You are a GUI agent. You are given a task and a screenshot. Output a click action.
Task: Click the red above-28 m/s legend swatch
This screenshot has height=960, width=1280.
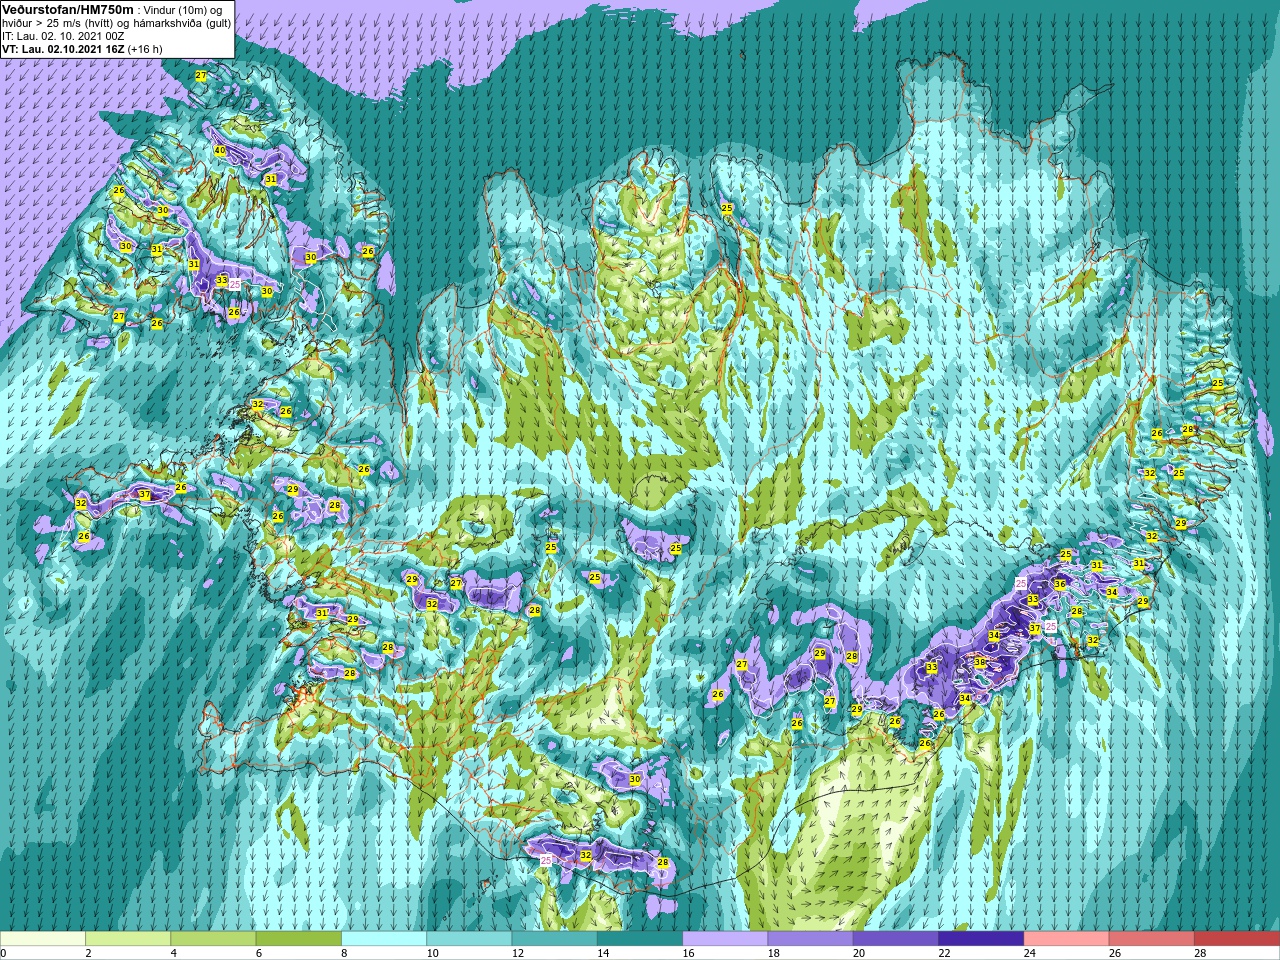coord(1237,939)
